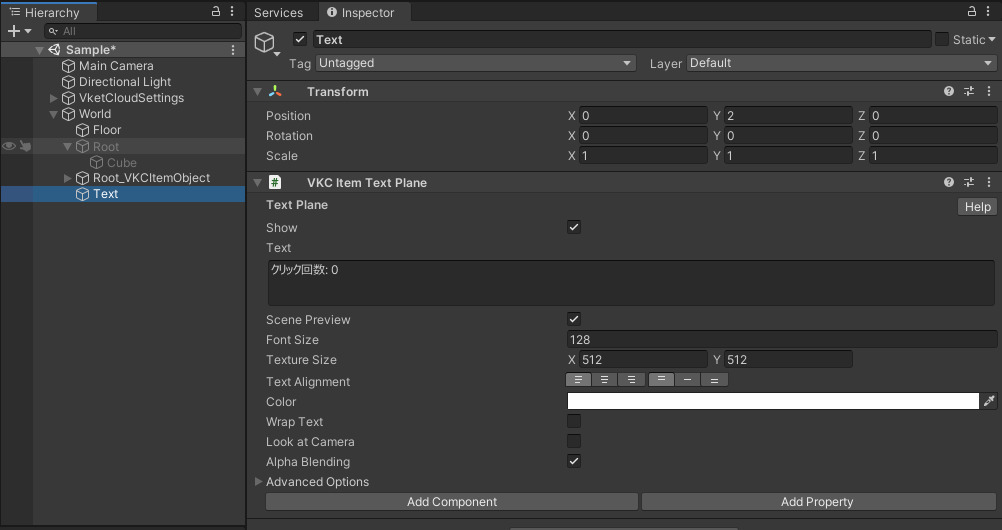The width and height of the screenshot is (1002, 530).
Task: Open the white Color swatch picker
Action: point(773,401)
